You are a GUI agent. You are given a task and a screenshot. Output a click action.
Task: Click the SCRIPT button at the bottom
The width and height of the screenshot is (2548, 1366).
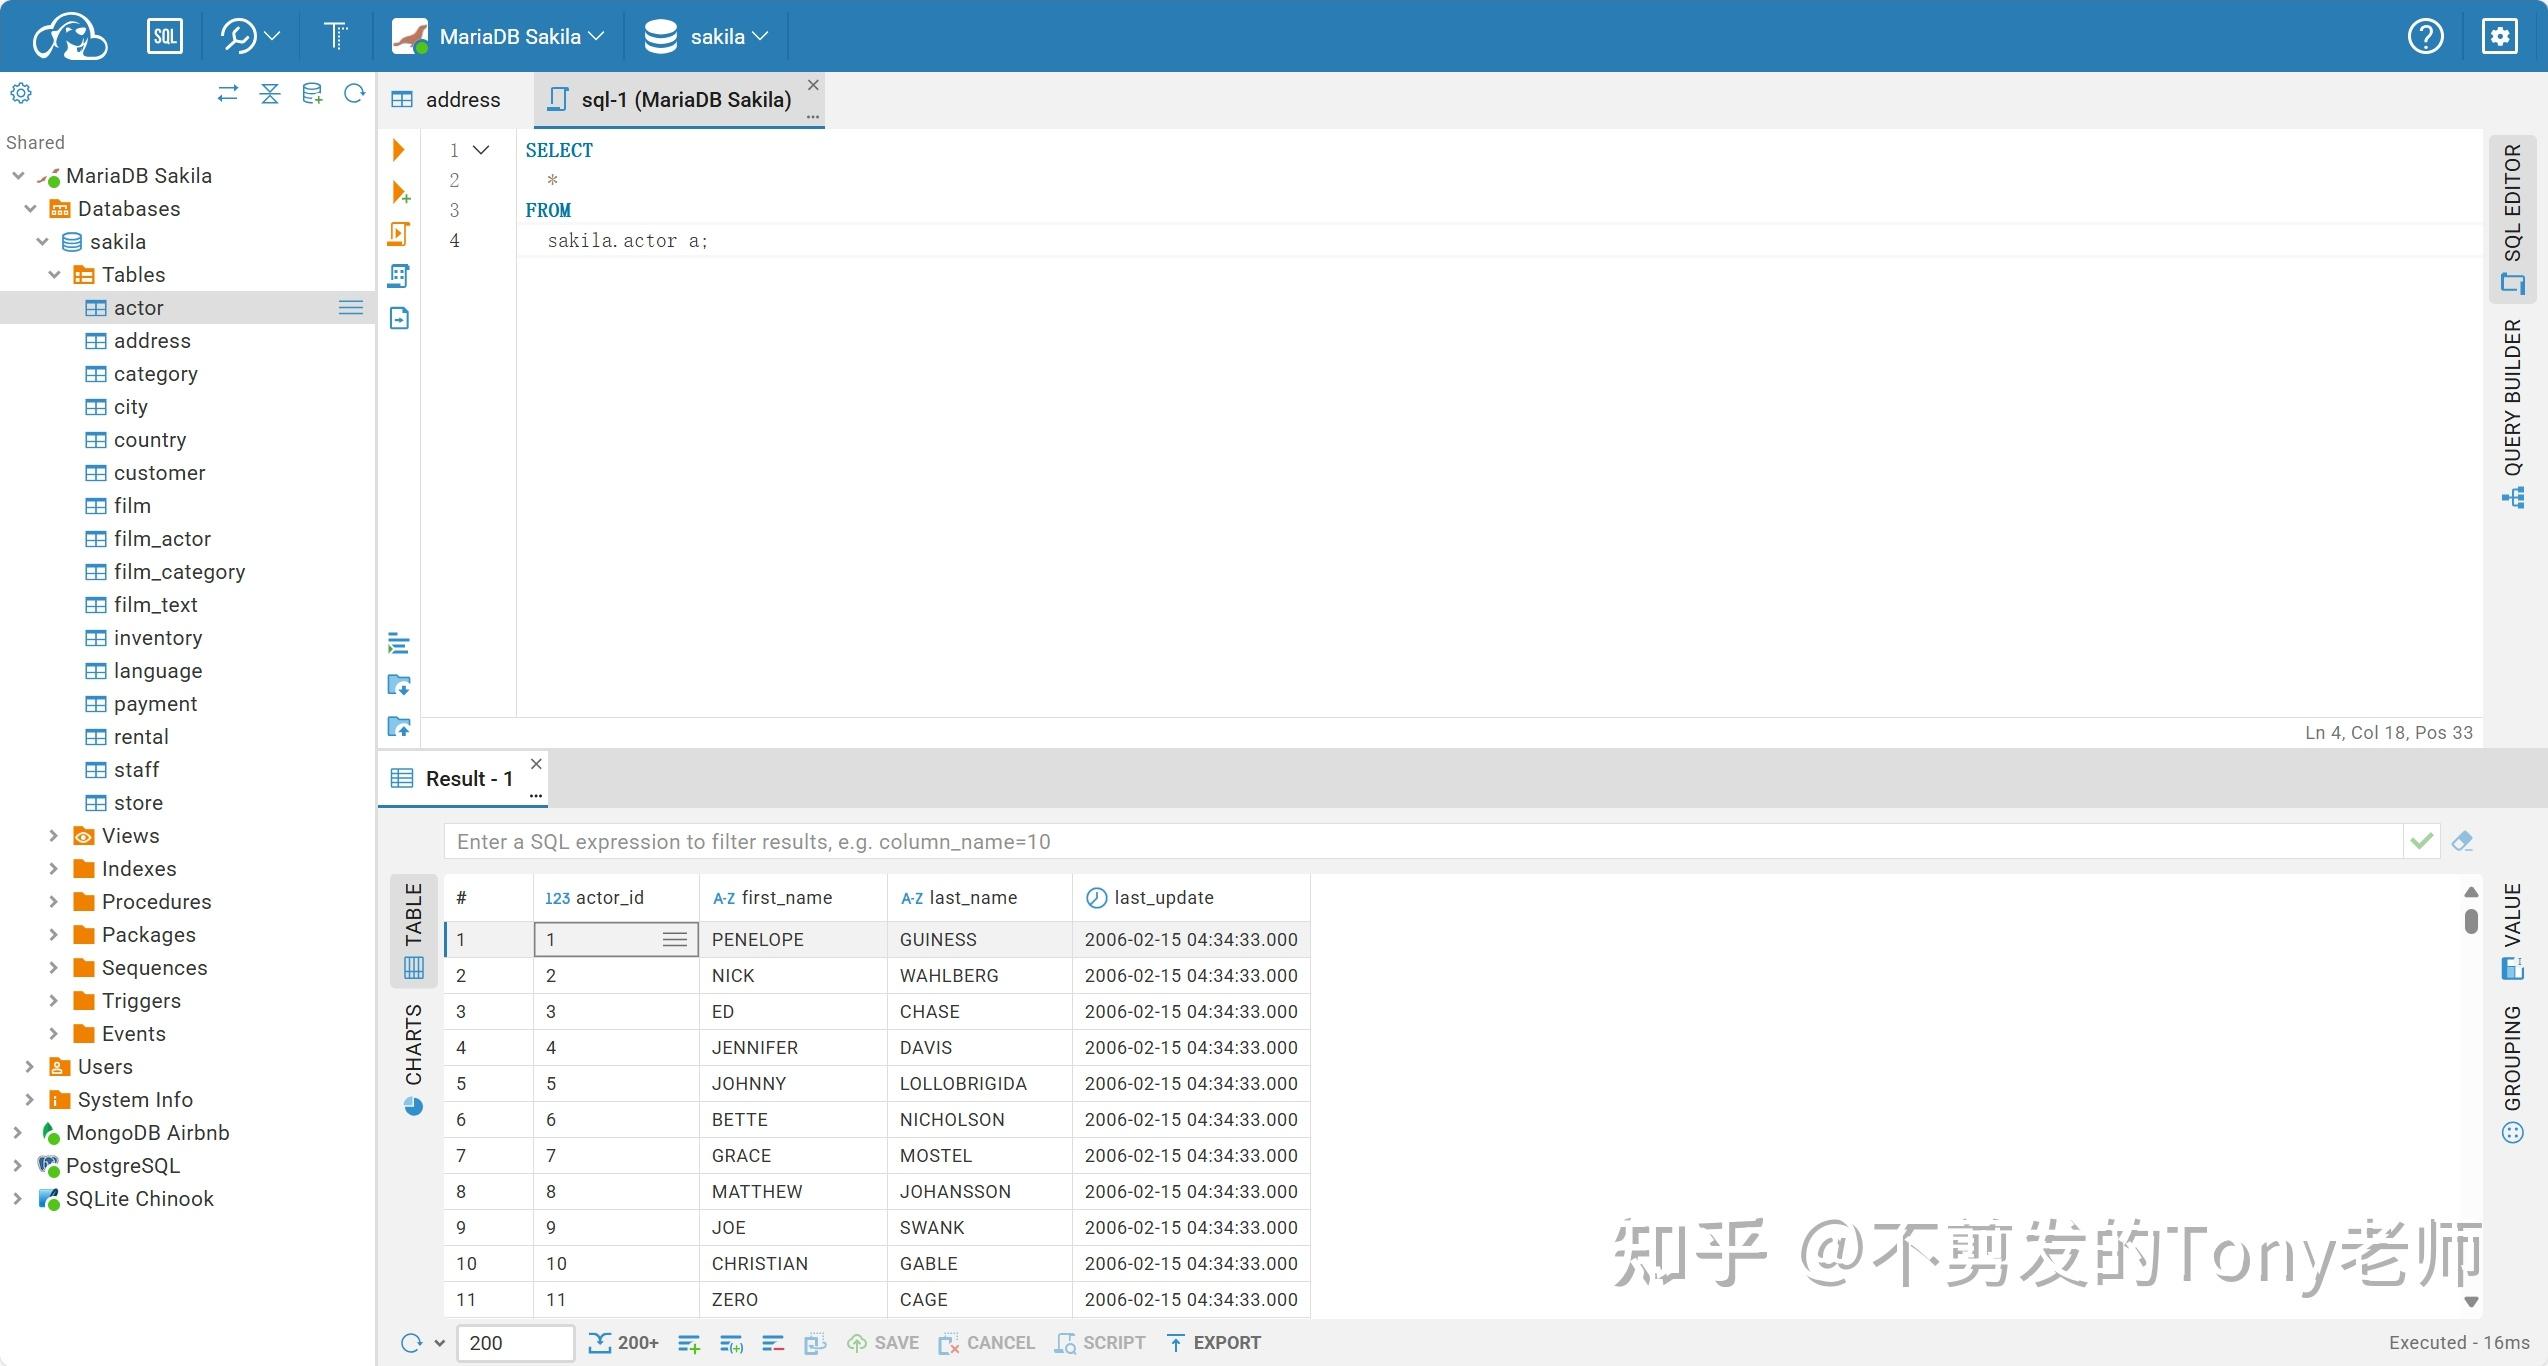pyautogui.click(x=1099, y=1343)
